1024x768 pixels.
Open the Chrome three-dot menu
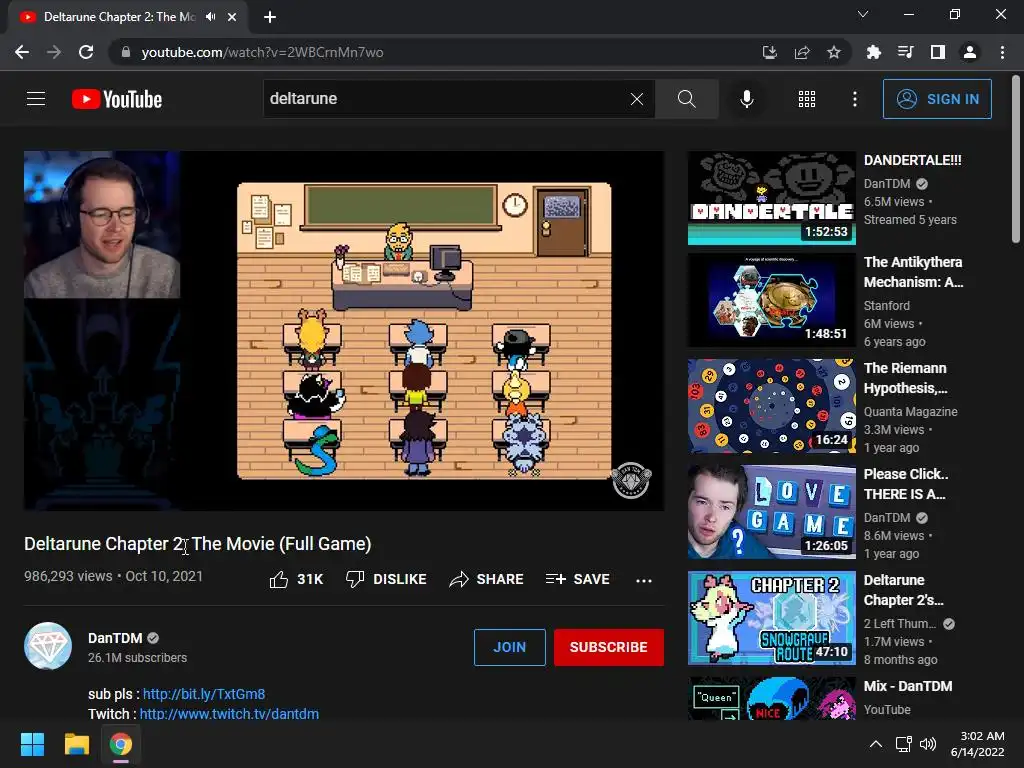(x=1002, y=52)
